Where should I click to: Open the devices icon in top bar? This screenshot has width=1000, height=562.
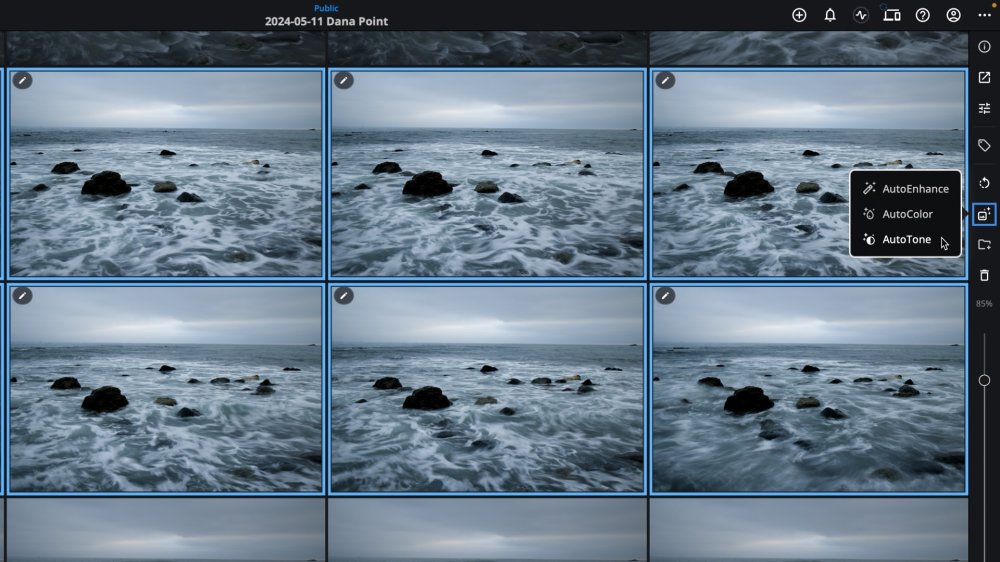point(892,15)
